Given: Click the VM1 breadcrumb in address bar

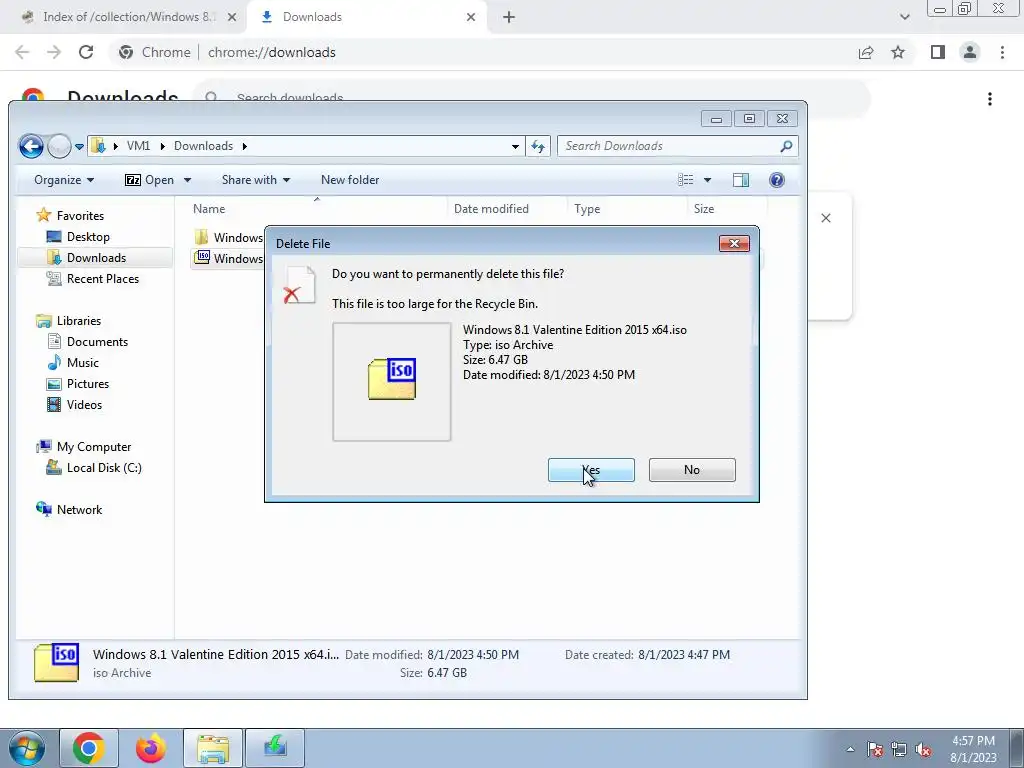Looking at the screenshot, I should [x=138, y=146].
